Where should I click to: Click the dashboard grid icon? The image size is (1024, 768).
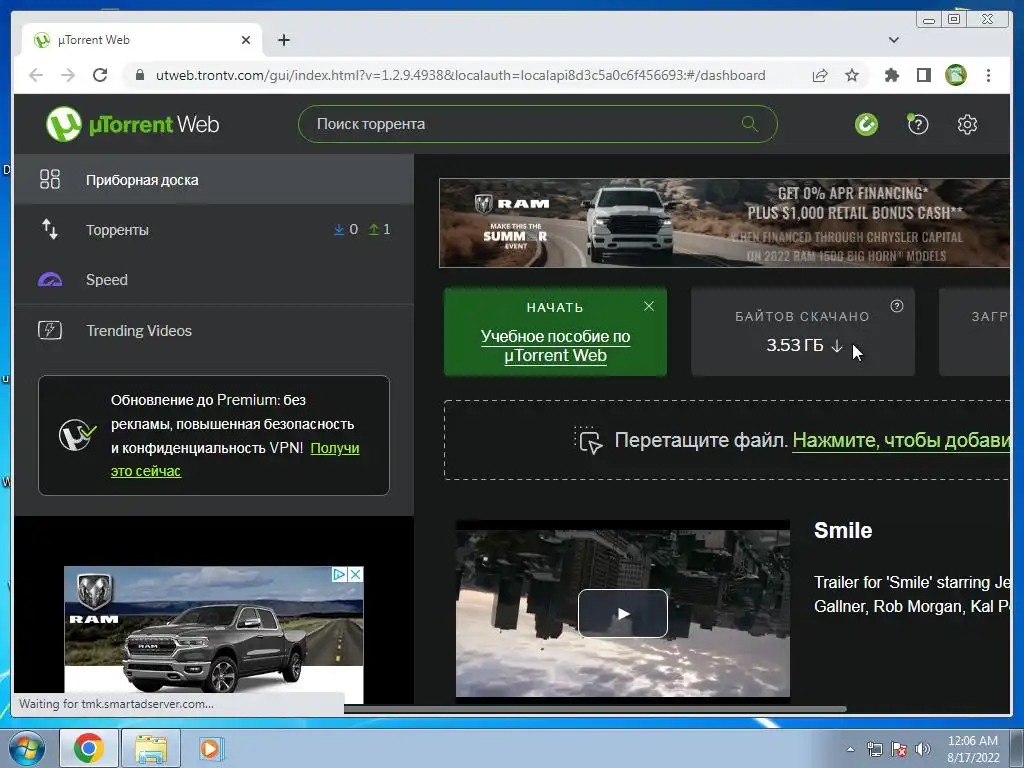(50, 179)
